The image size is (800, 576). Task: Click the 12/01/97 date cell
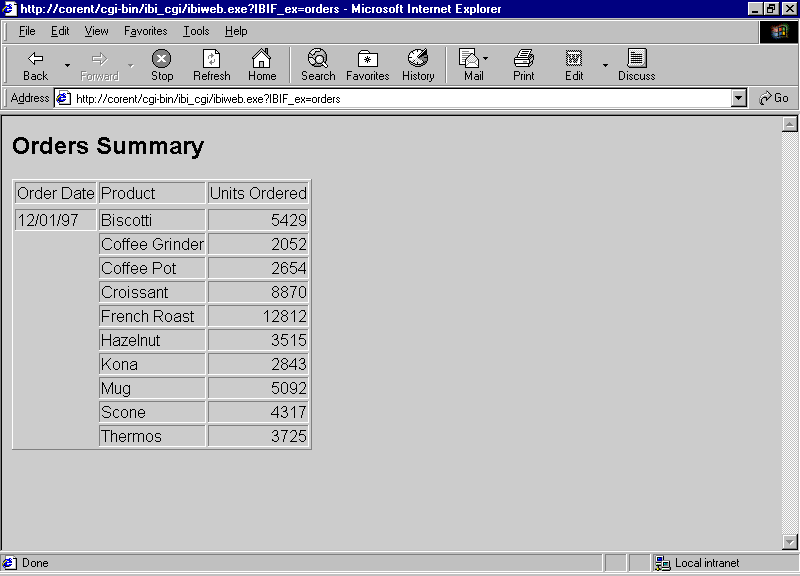(56, 220)
